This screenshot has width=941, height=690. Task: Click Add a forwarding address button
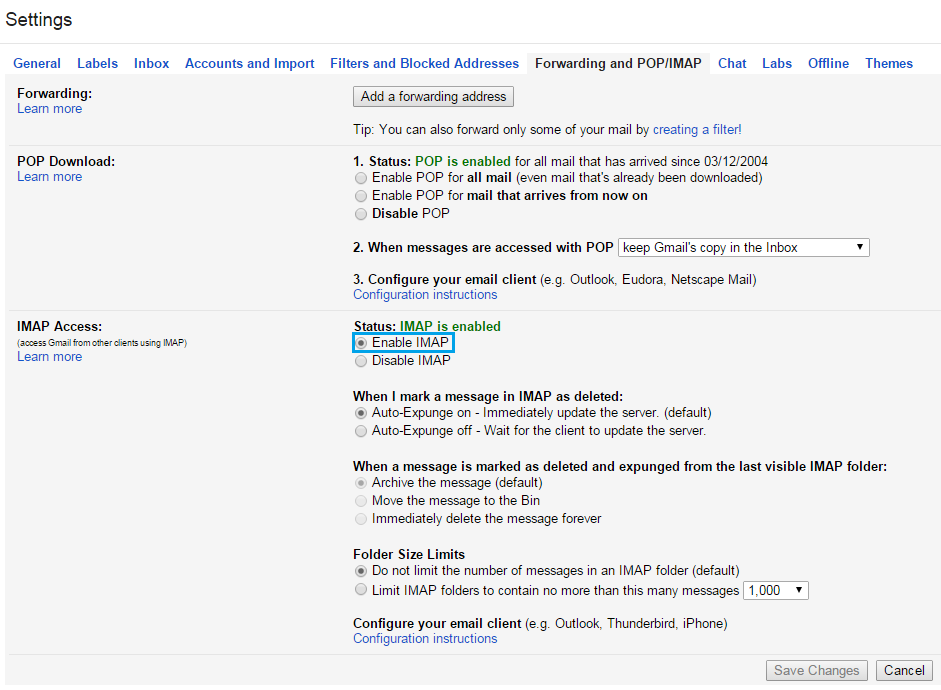tap(434, 97)
